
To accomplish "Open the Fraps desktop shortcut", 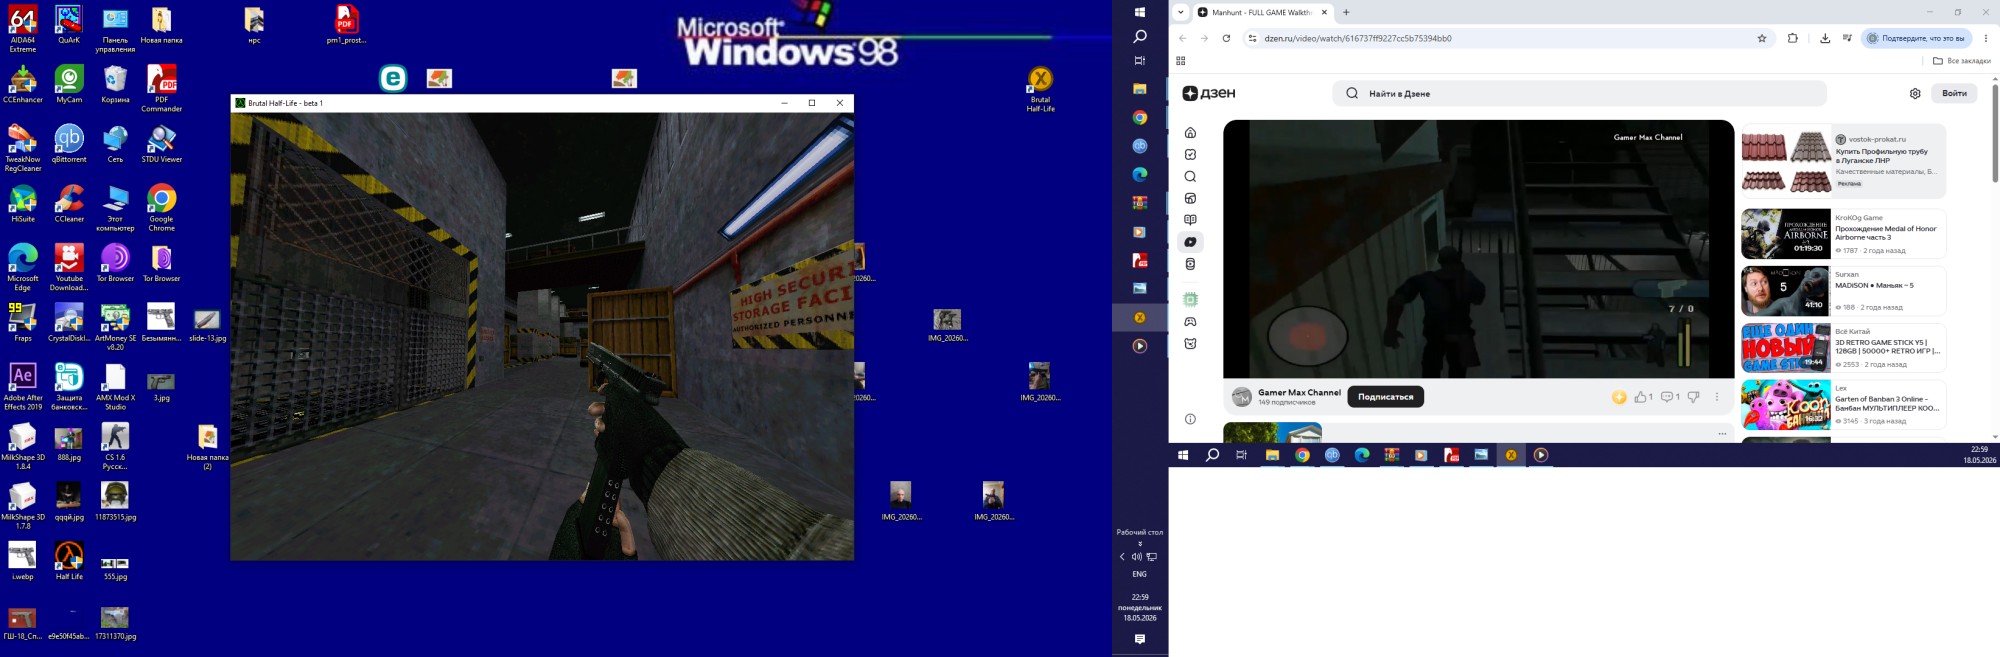I will [x=22, y=322].
